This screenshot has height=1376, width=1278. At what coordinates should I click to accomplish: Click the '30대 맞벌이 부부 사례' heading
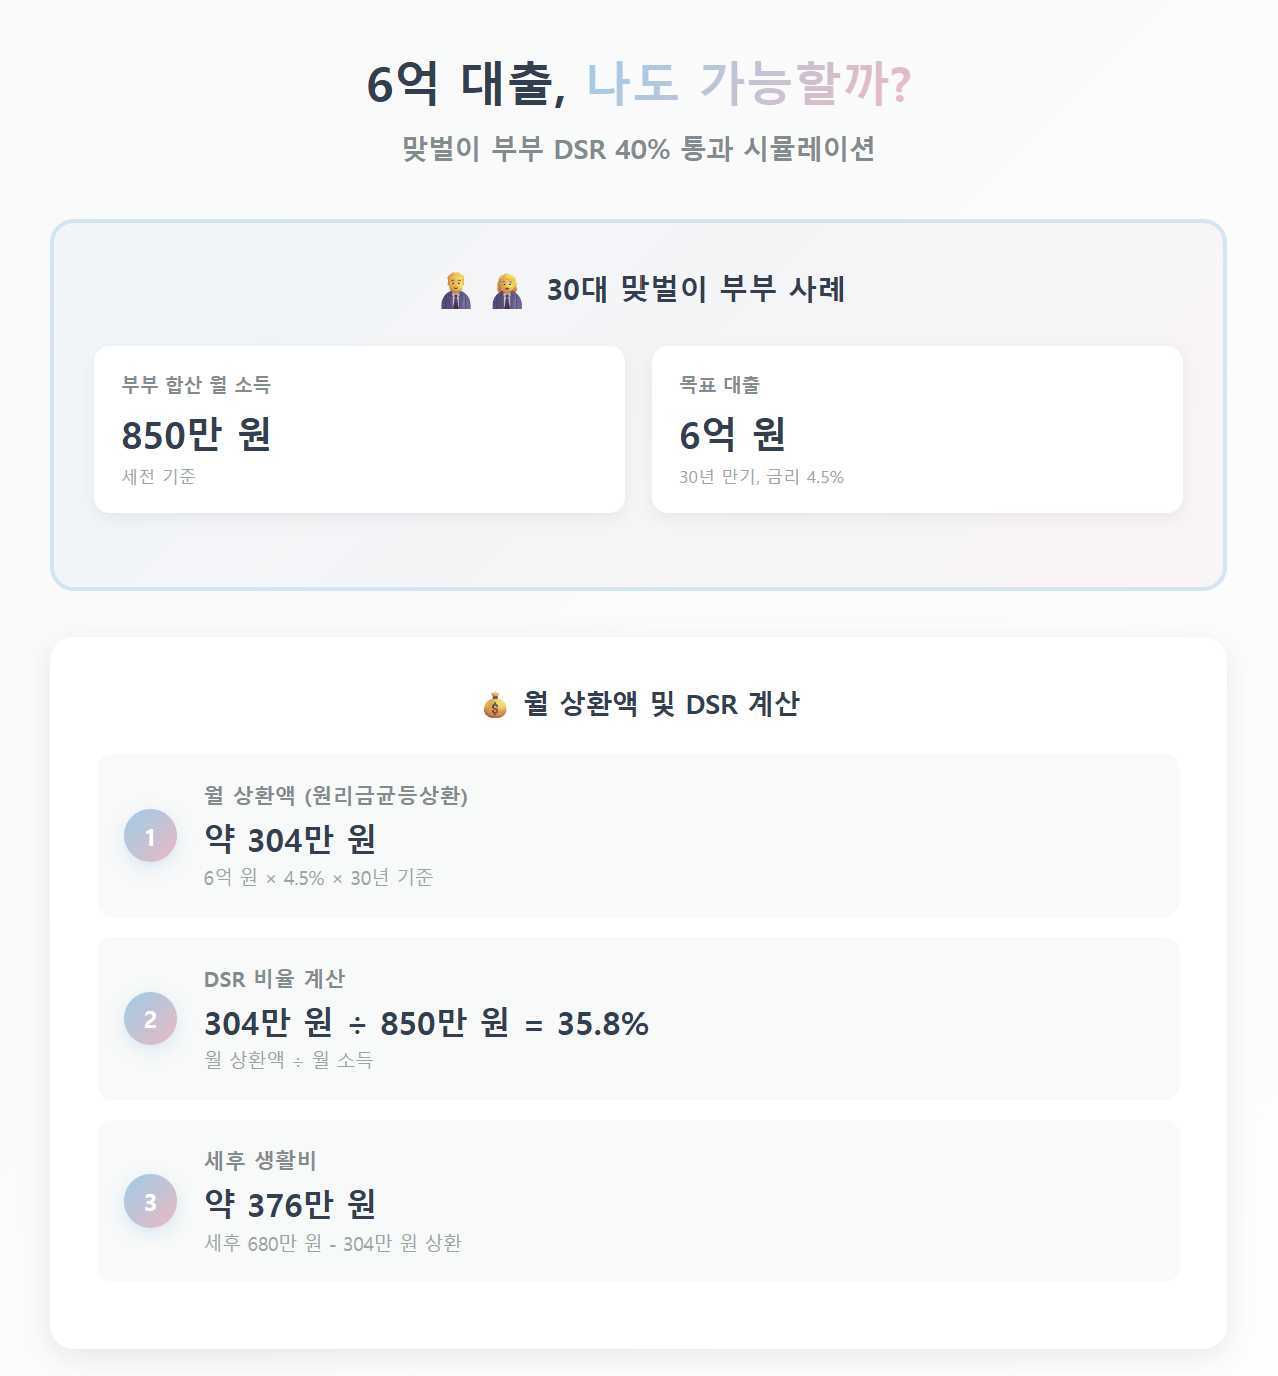click(x=695, y=290)
